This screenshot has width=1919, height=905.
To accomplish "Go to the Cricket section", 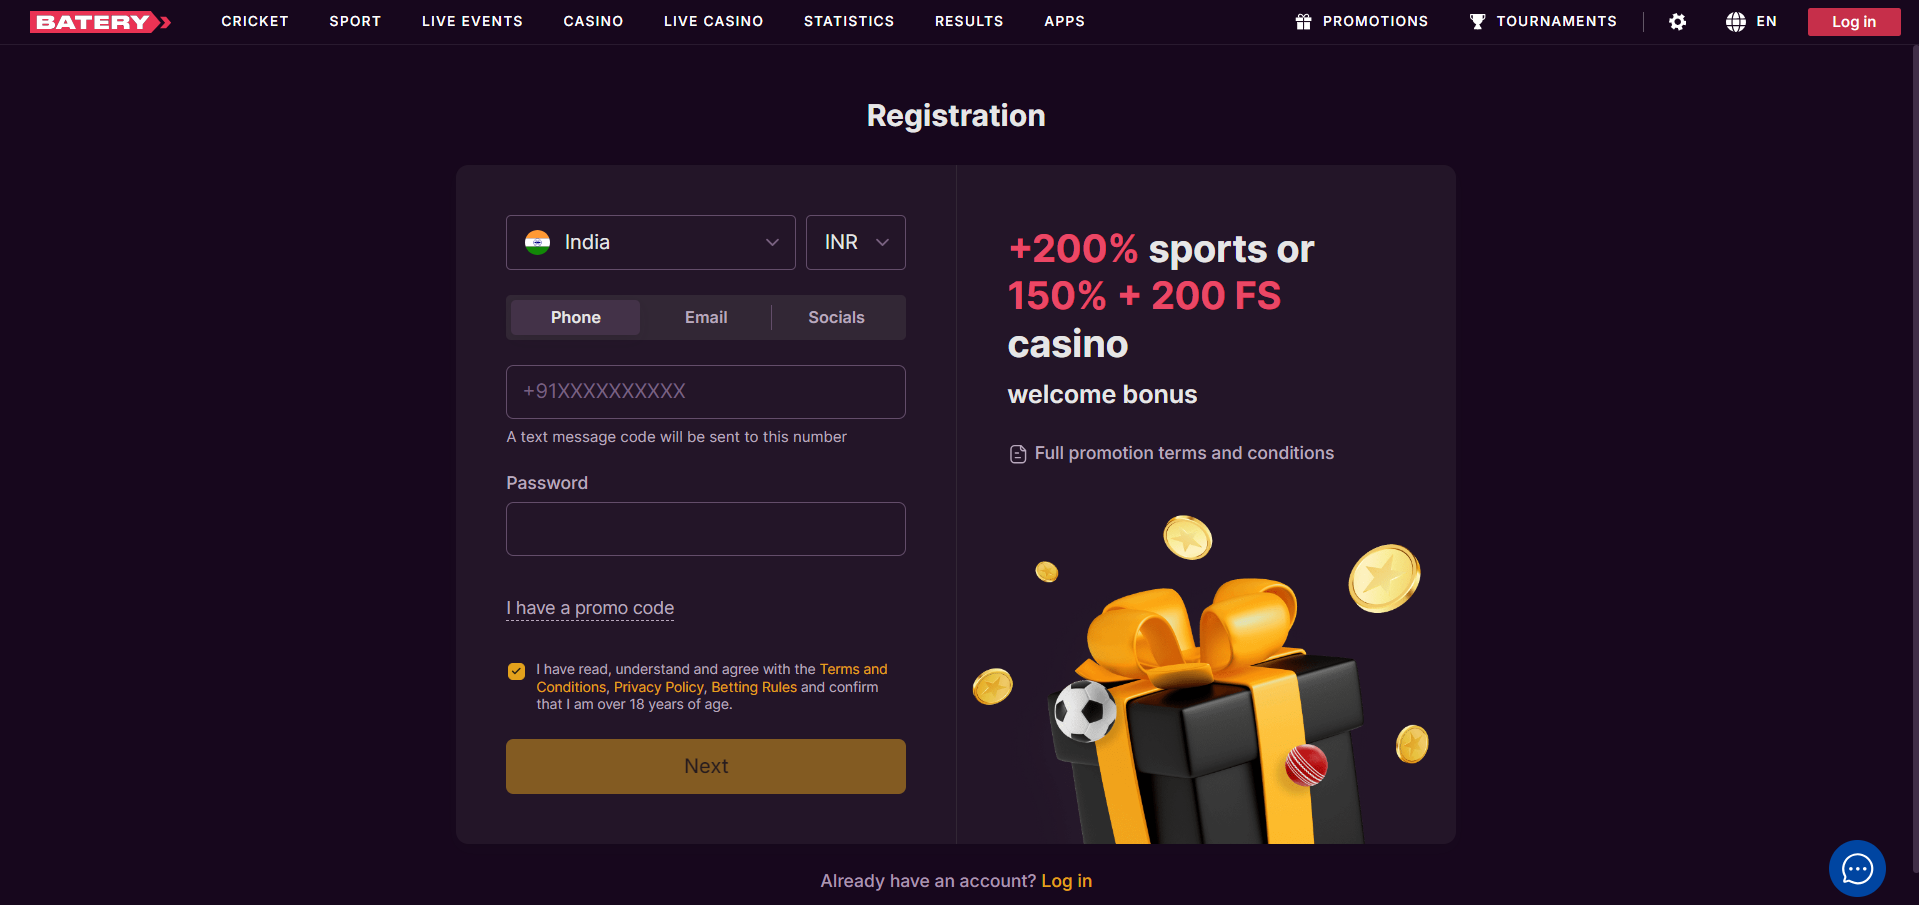I will (255, 21).
